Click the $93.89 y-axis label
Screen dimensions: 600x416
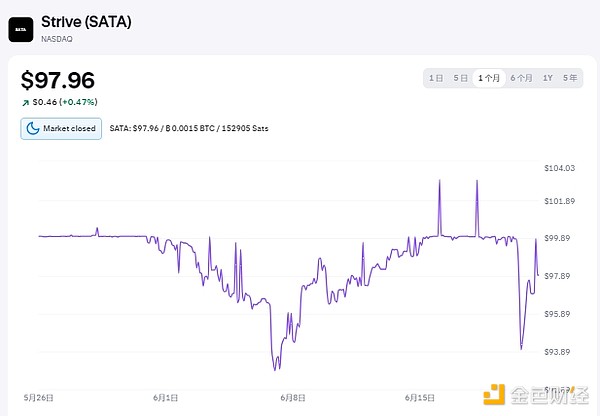557,352
